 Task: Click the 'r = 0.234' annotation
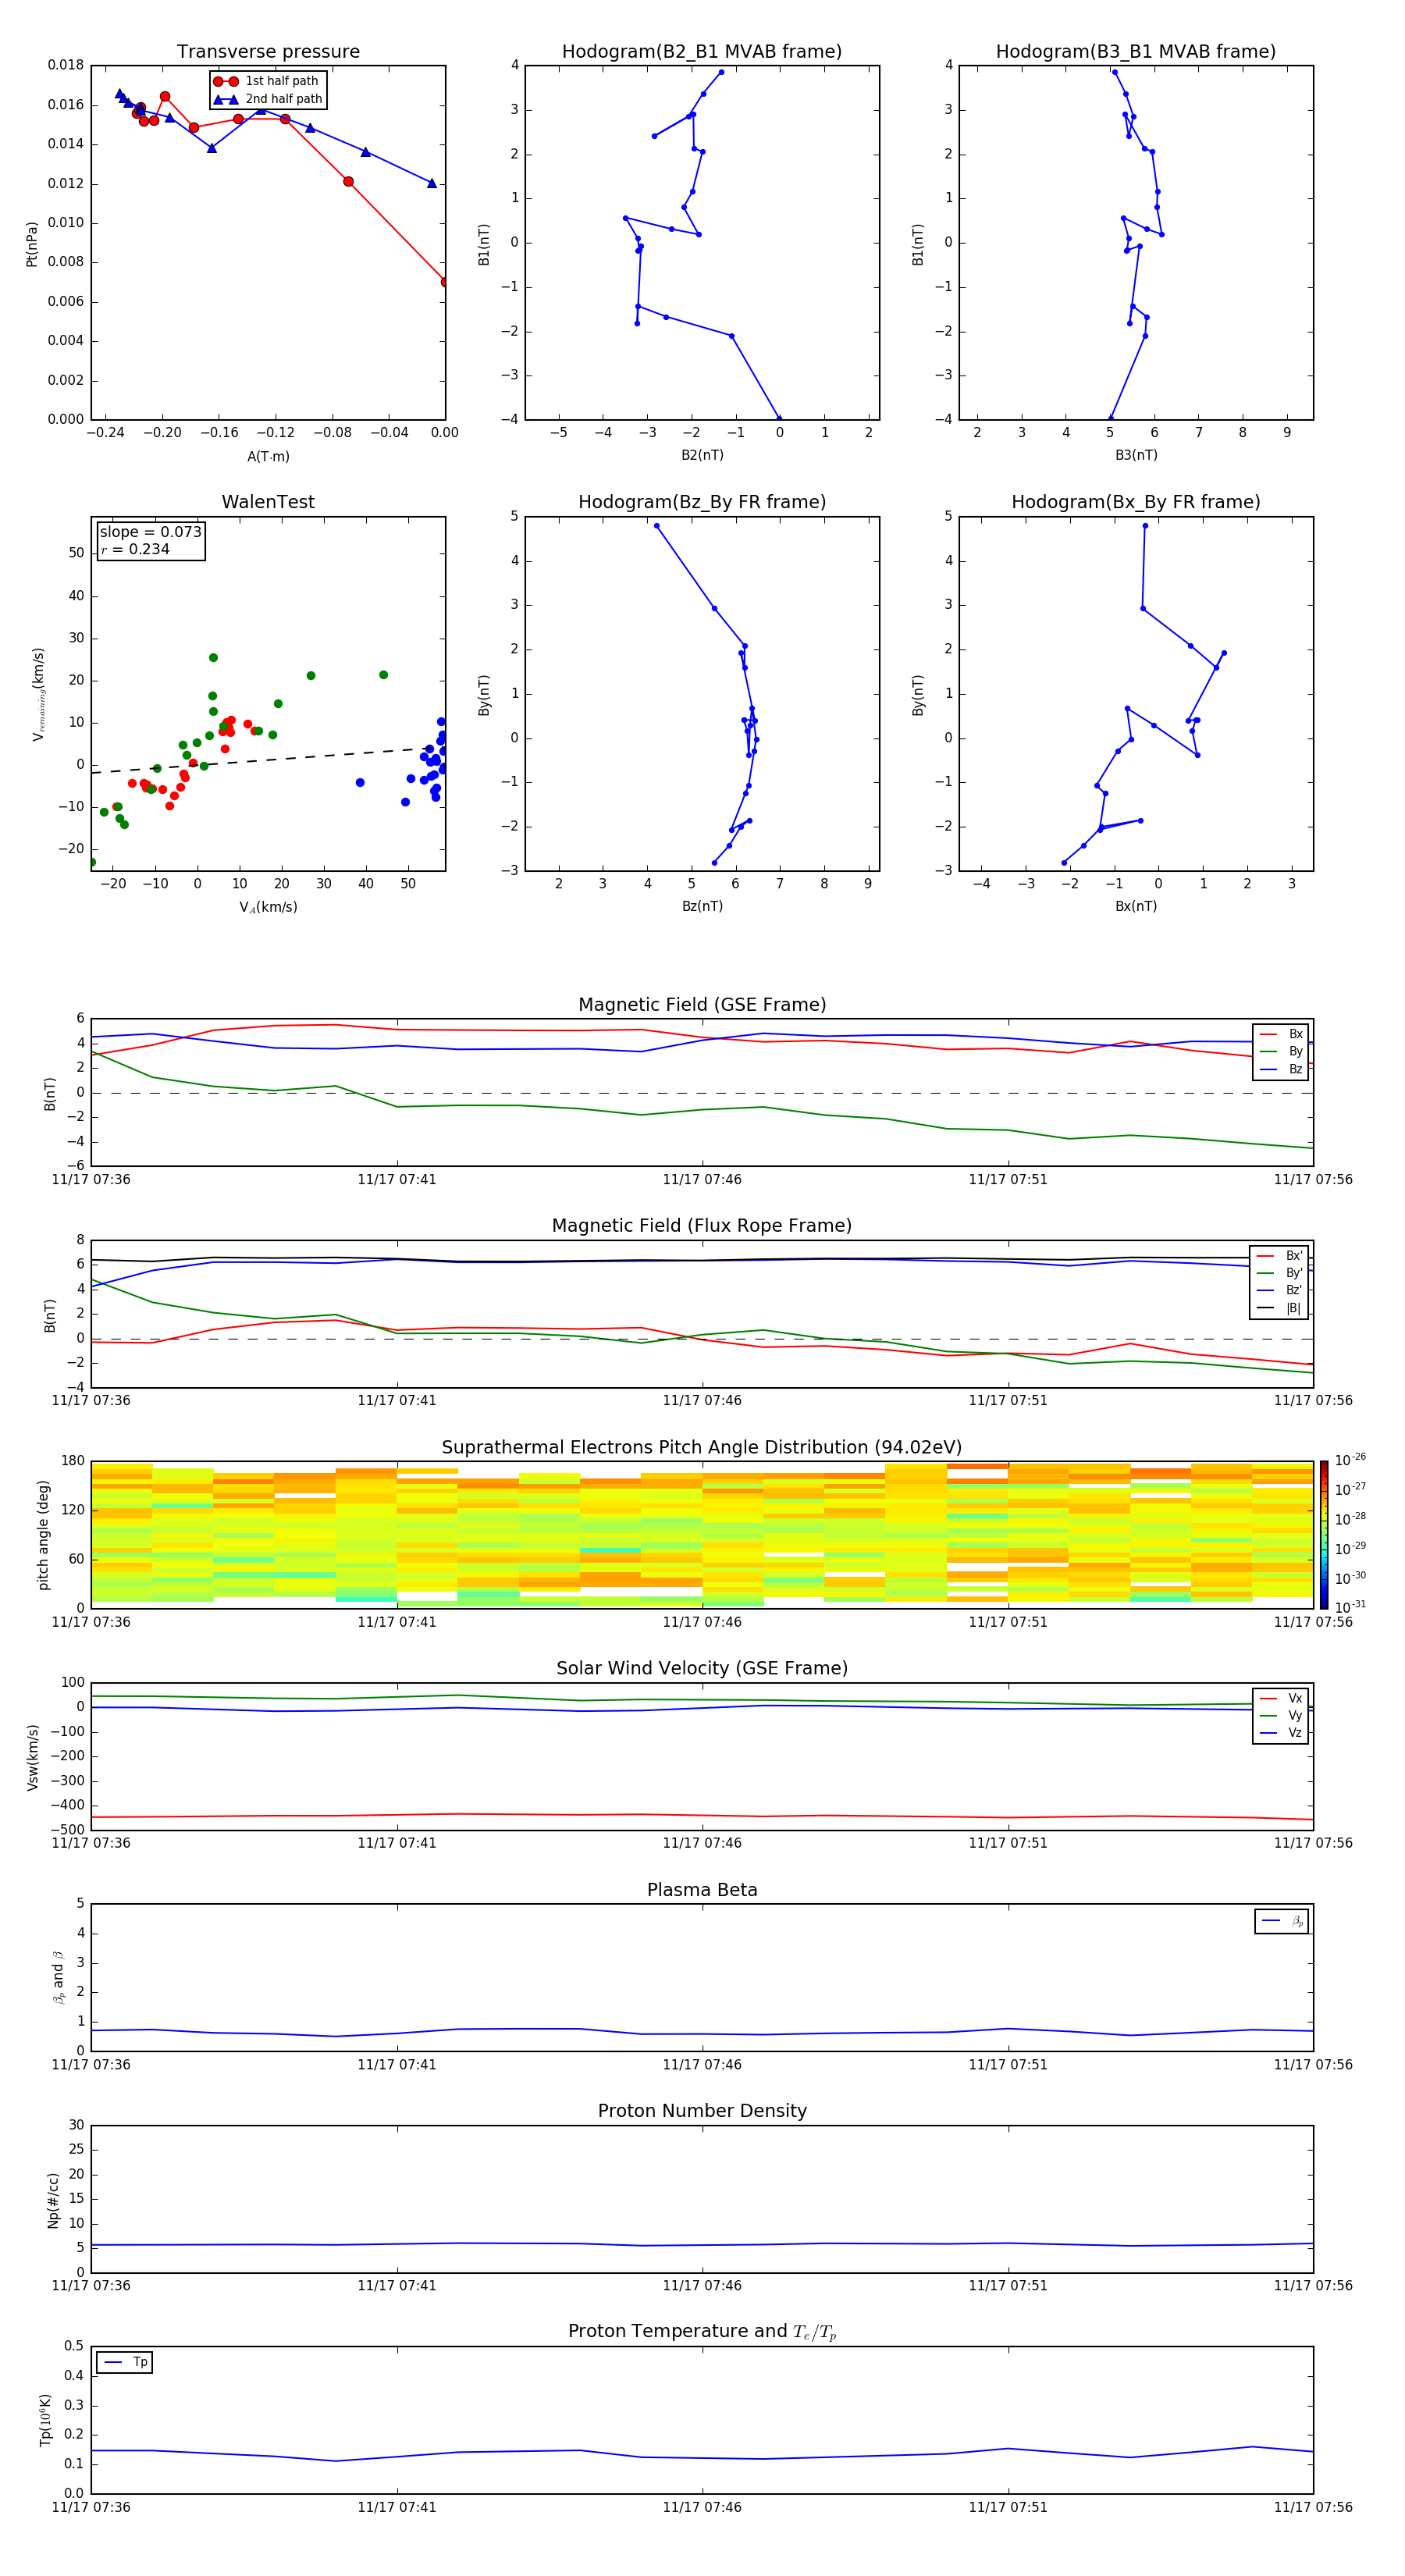[135, 549]
